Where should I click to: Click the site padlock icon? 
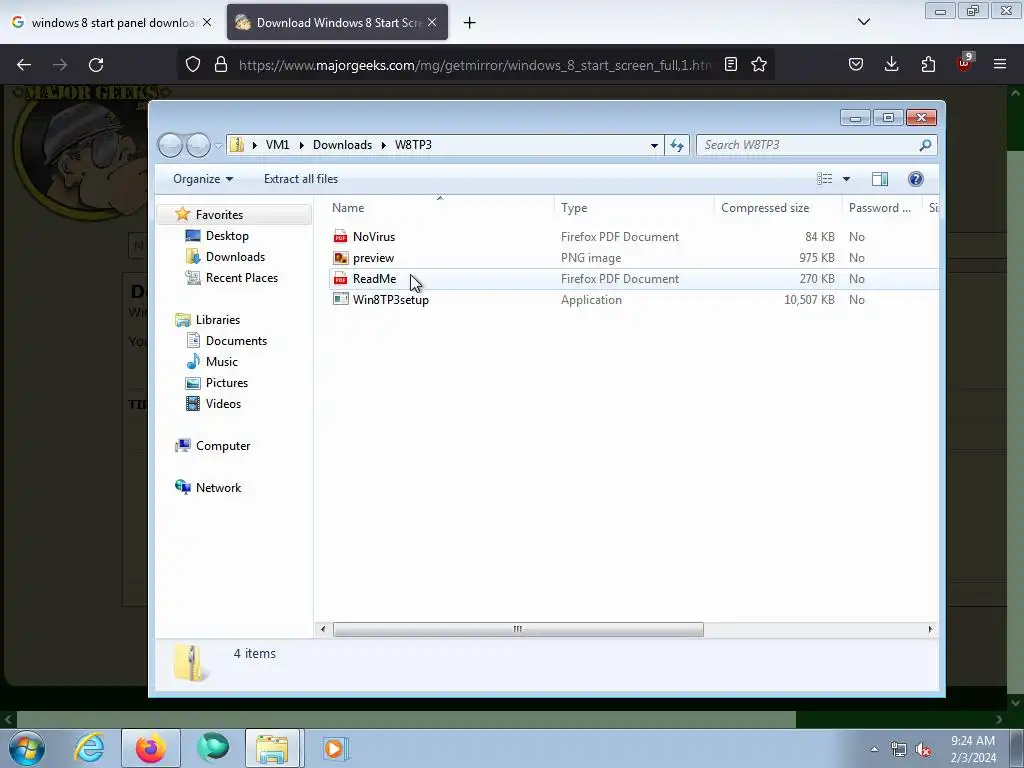click(x=221, y=64)
